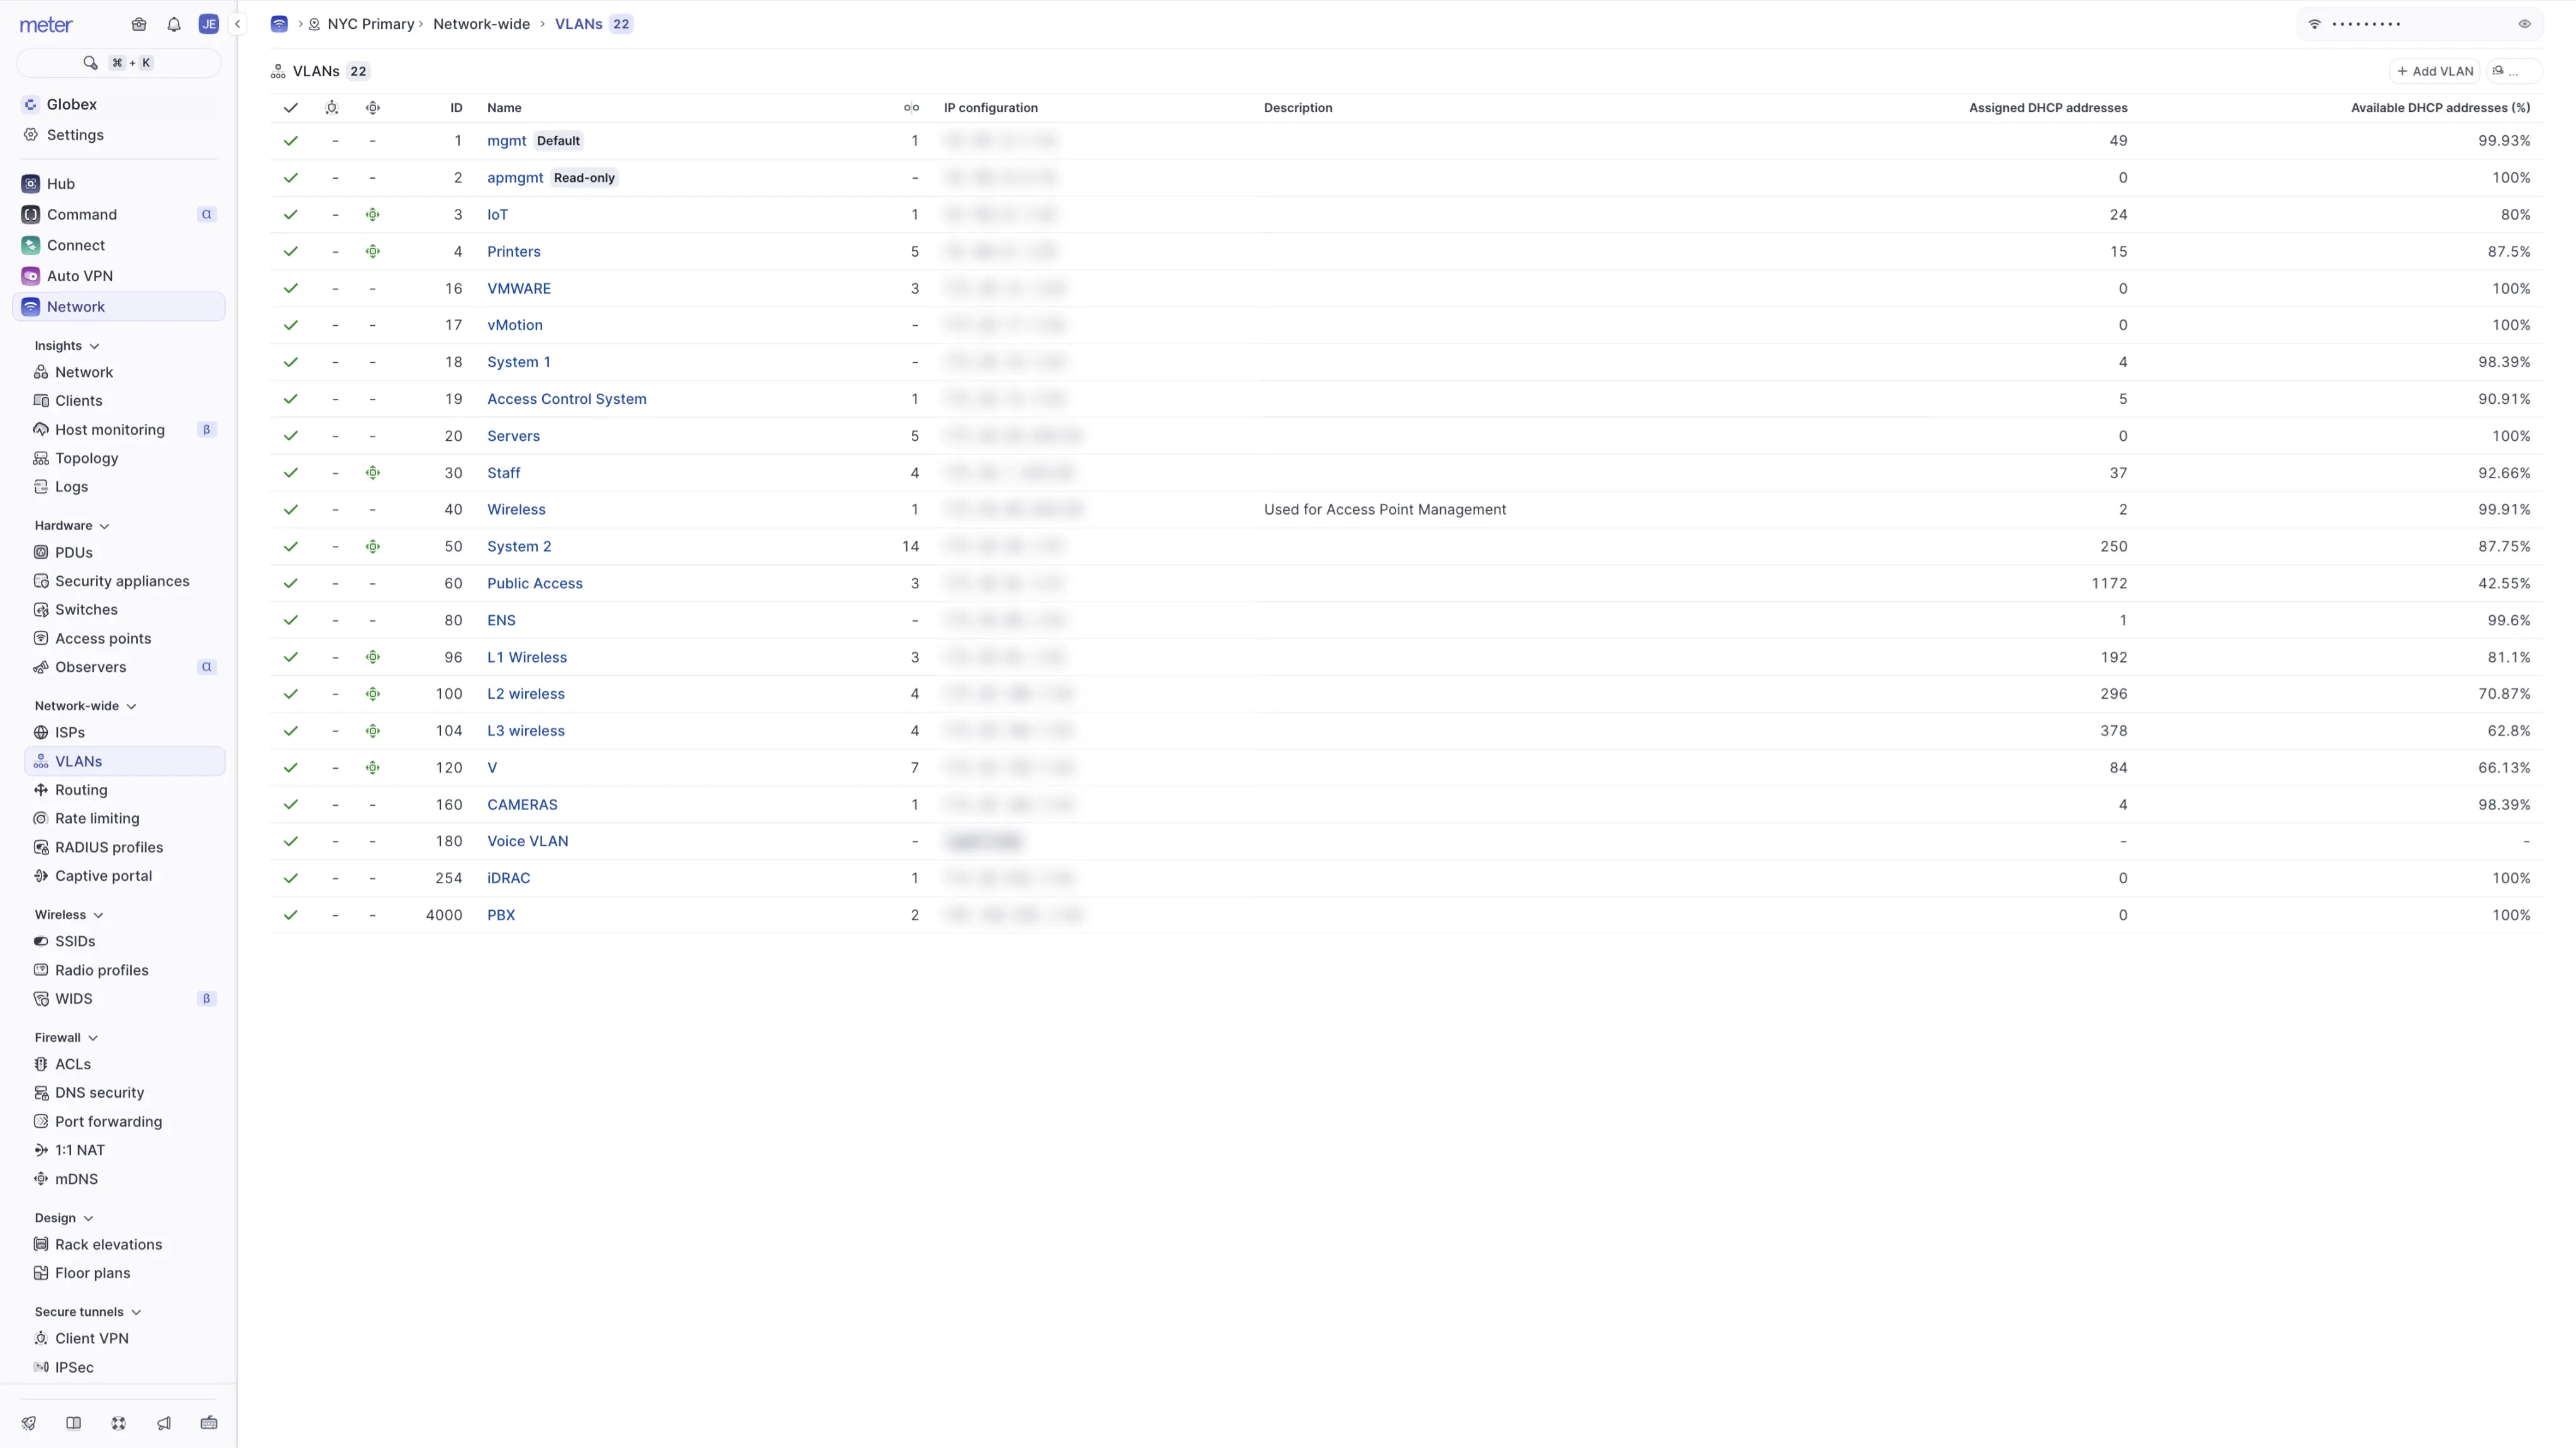Open the gift box icon in header
The width and height of the screenshot is (2576, 1448).
139,24
